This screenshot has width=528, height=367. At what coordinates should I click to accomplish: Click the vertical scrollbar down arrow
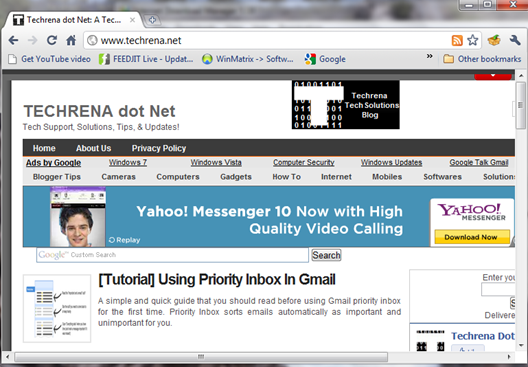(521, 345)
